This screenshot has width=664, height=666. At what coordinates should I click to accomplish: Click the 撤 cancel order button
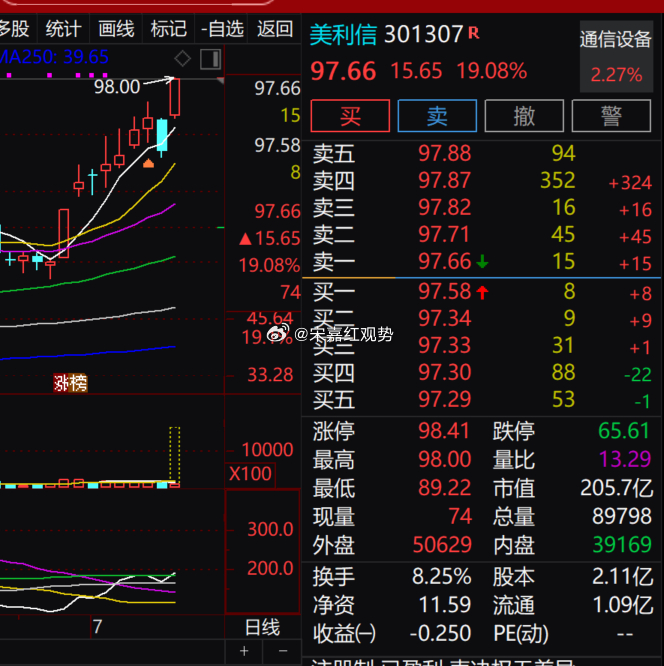point(524,116)
